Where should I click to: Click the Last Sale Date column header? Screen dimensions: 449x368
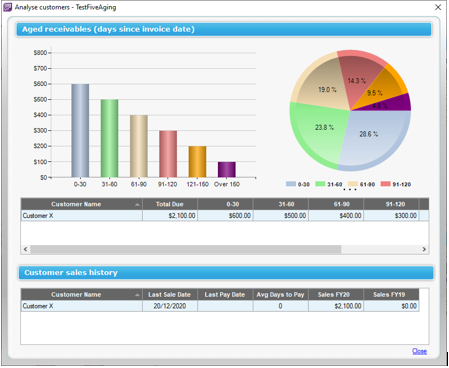pyautogui.click(x=170, y=295)
